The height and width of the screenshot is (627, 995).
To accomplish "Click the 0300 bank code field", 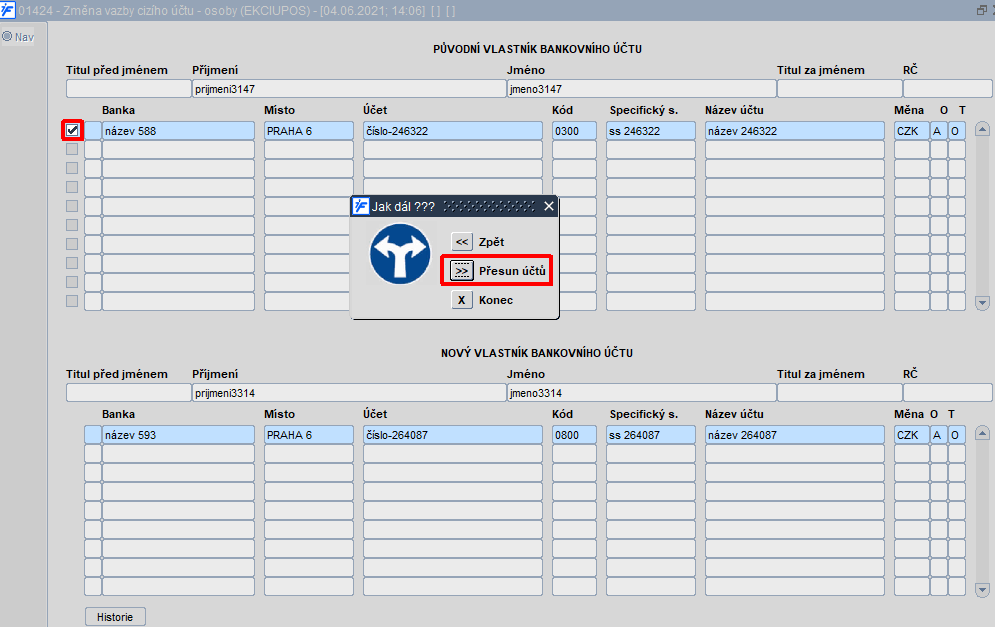I will coord(574,131).
